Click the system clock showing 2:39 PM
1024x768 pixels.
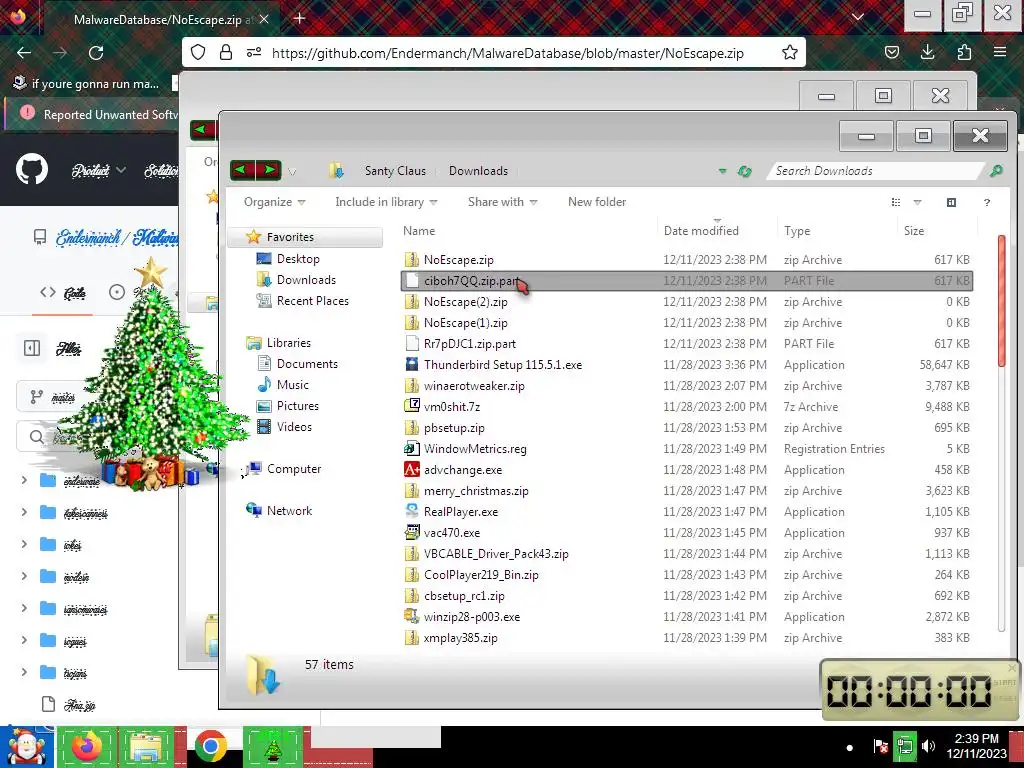pyautogui.click(x=976, y=746)
